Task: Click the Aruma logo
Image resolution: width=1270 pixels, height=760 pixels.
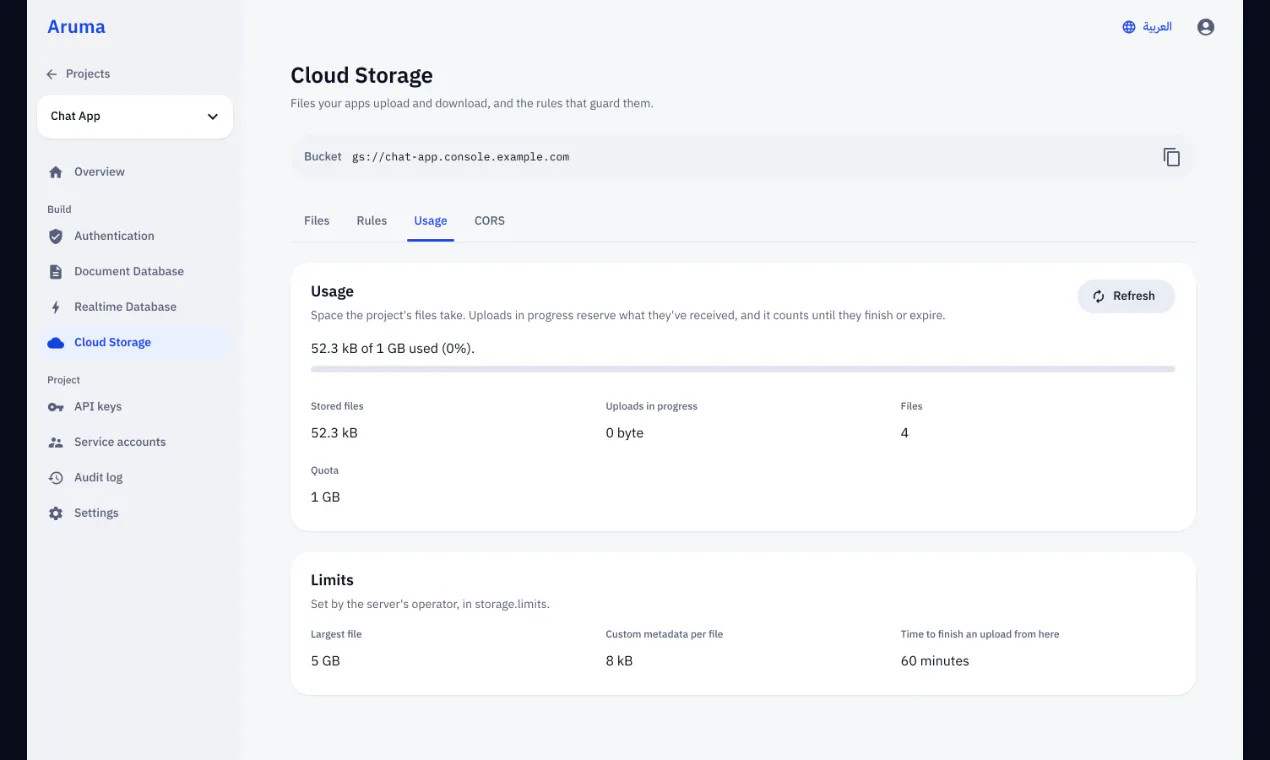Action: [x=76, y=27]
